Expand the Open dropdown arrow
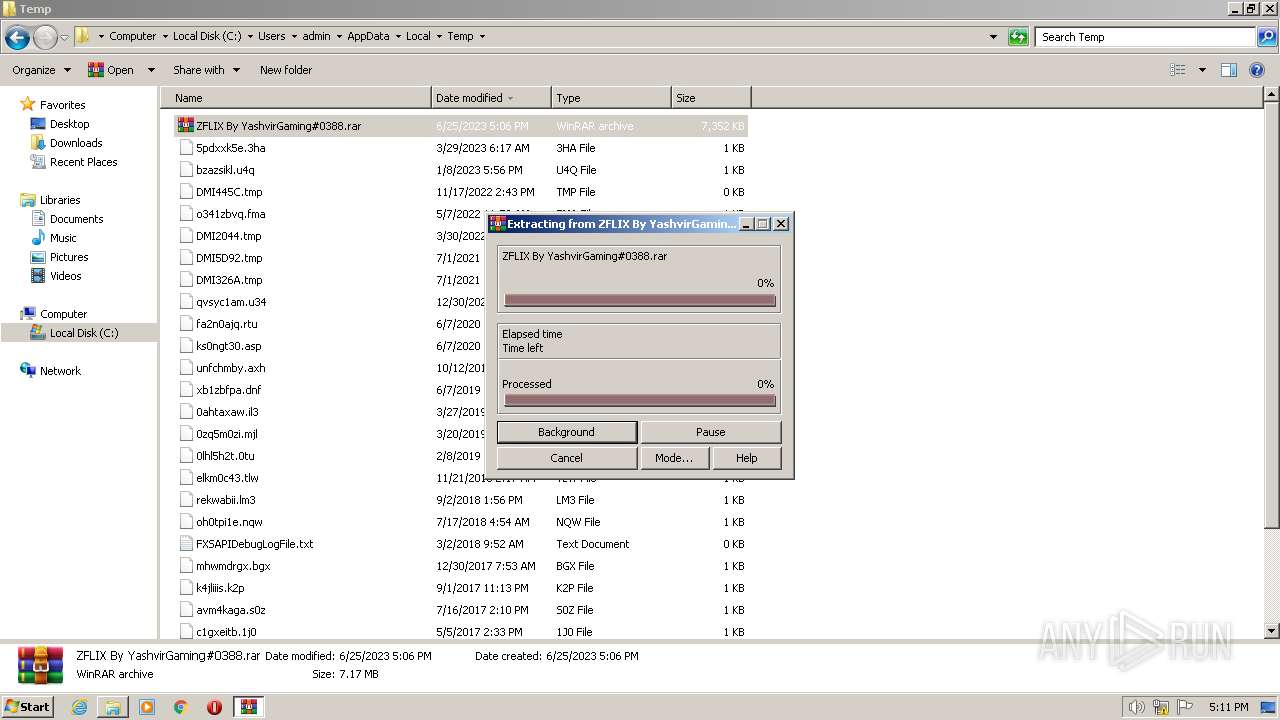The image size is (1280, 720). coord(151,70)
